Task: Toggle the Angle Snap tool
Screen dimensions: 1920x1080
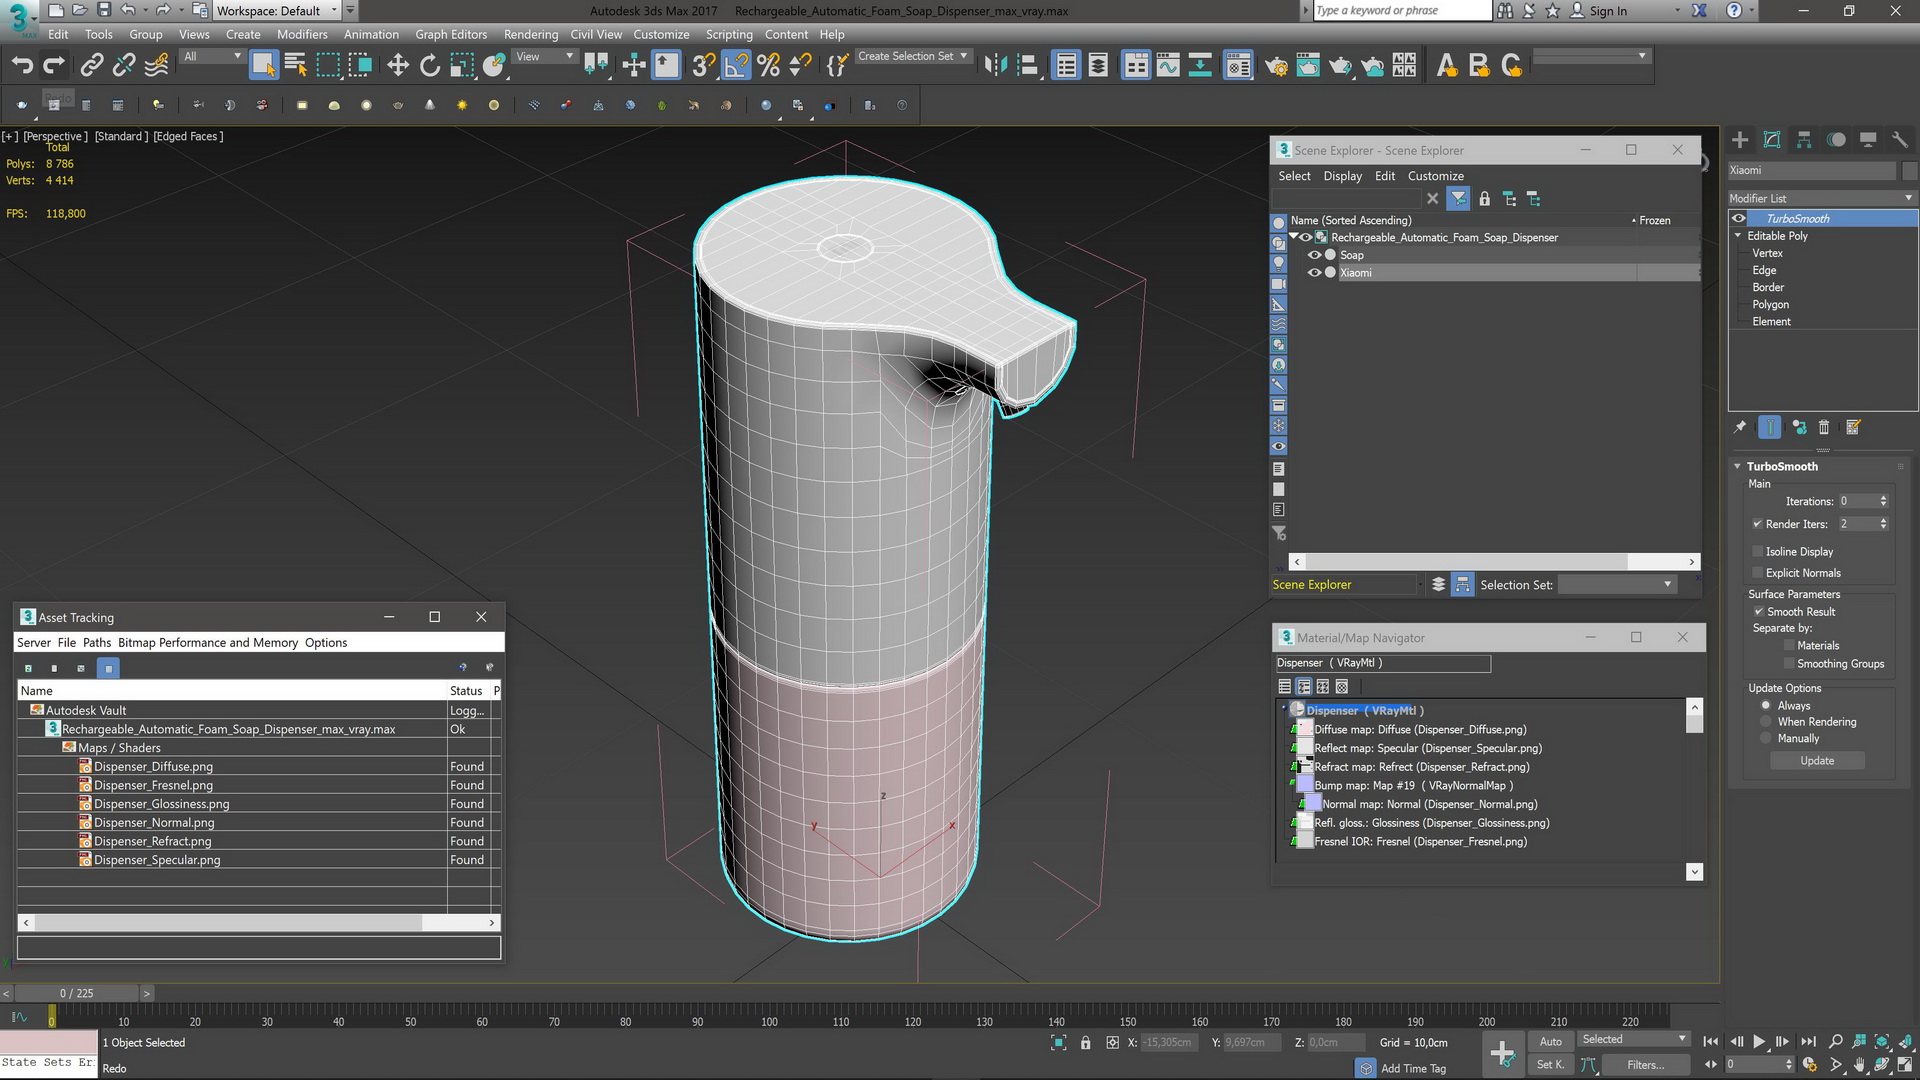Action: (x=736, y=66)
